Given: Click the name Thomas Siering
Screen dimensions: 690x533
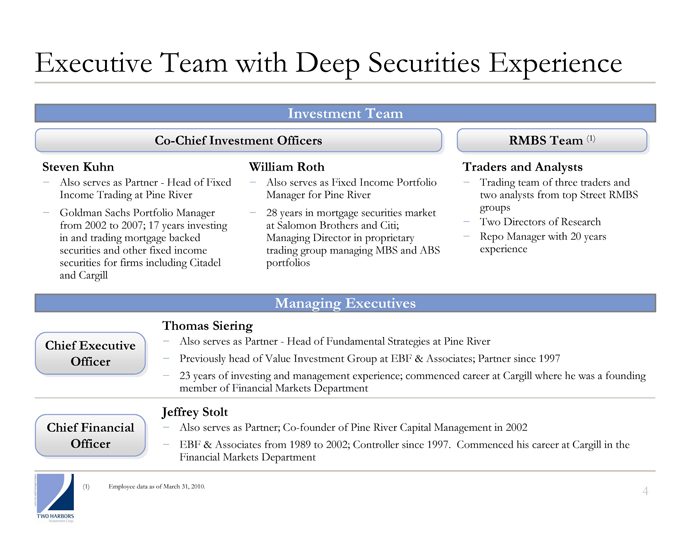Looking at the screenshot, I should tap(207, 326).
